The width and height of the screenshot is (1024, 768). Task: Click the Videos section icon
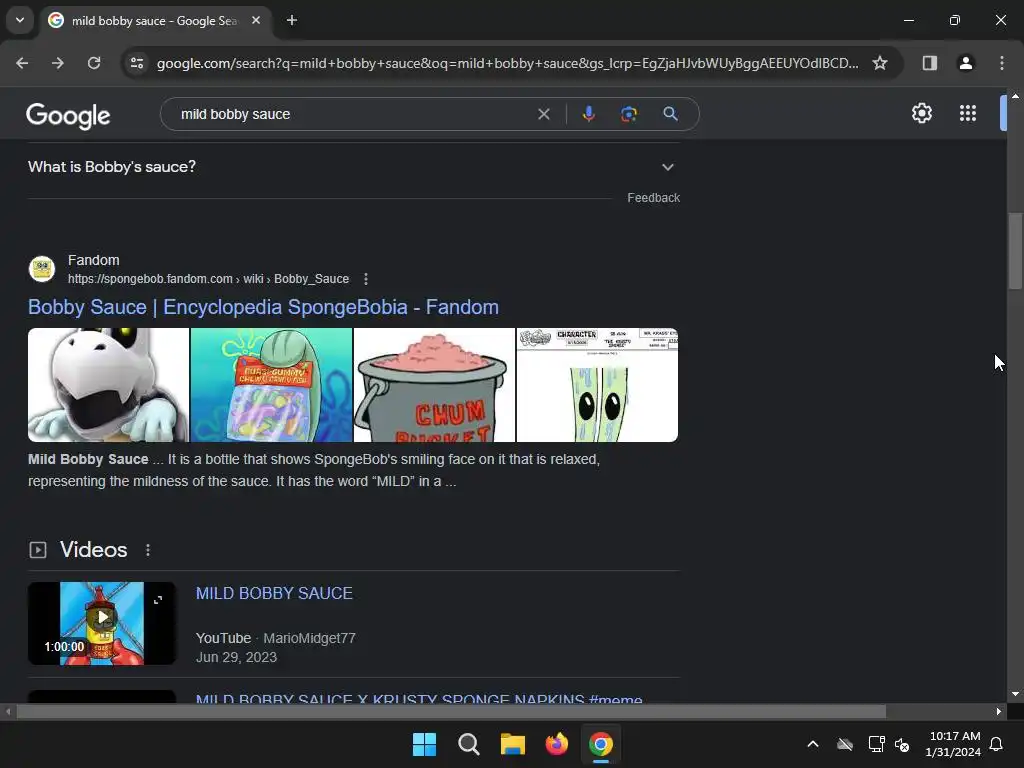[x=38, y=550]
